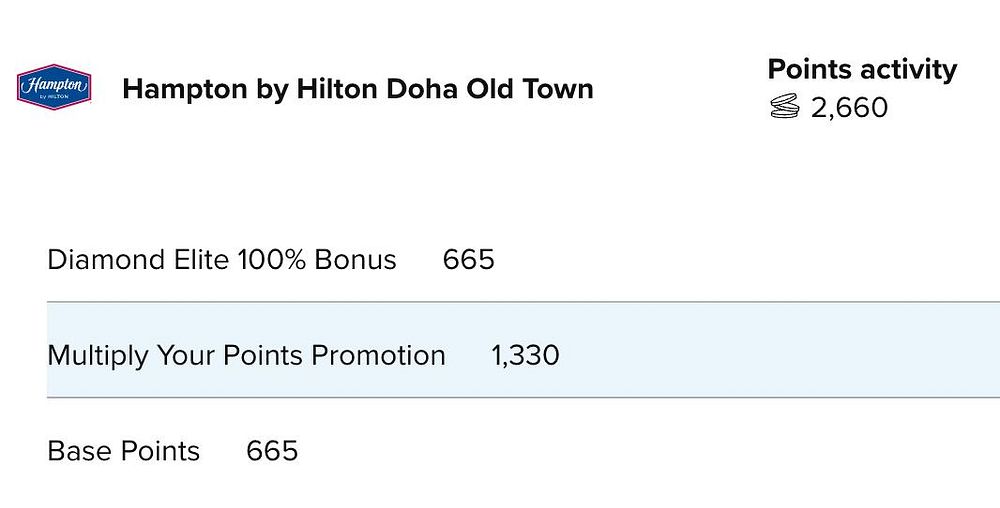The width and height of the screenshot is (1000, 508).
Task: Click the points coins icon
Action: click(784, 106)
